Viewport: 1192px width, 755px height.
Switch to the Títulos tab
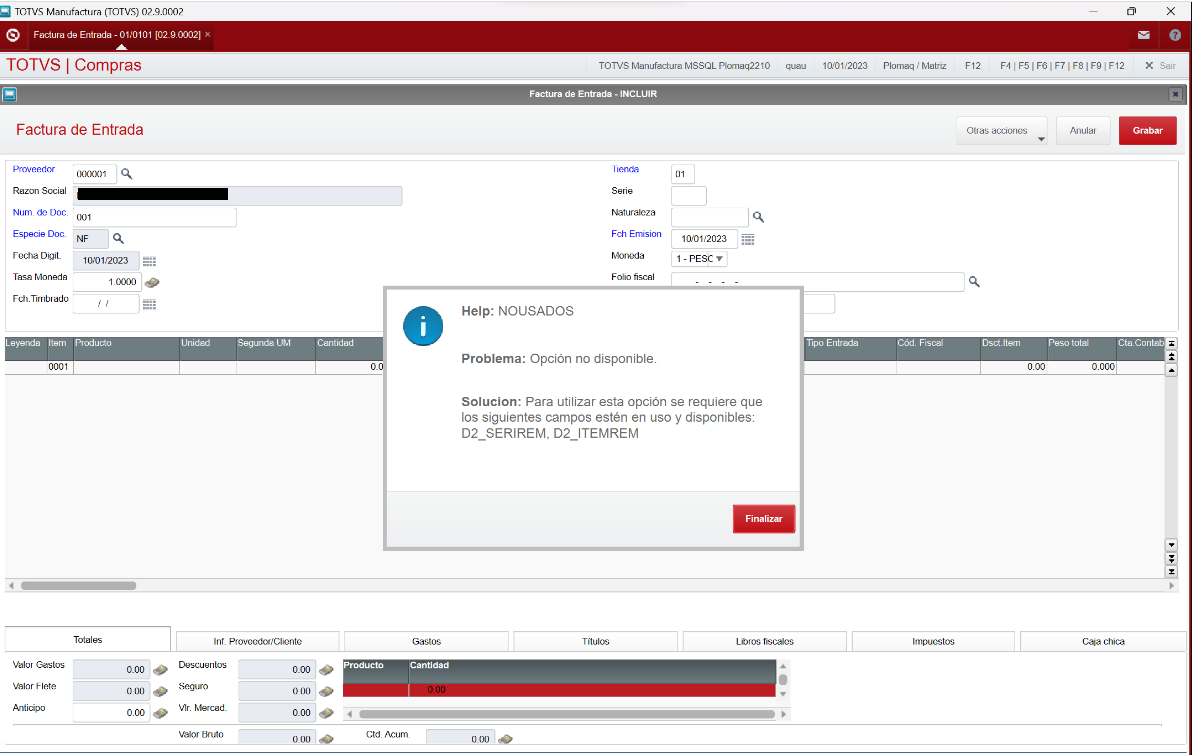pyautogui.click(x=595, y=641)
